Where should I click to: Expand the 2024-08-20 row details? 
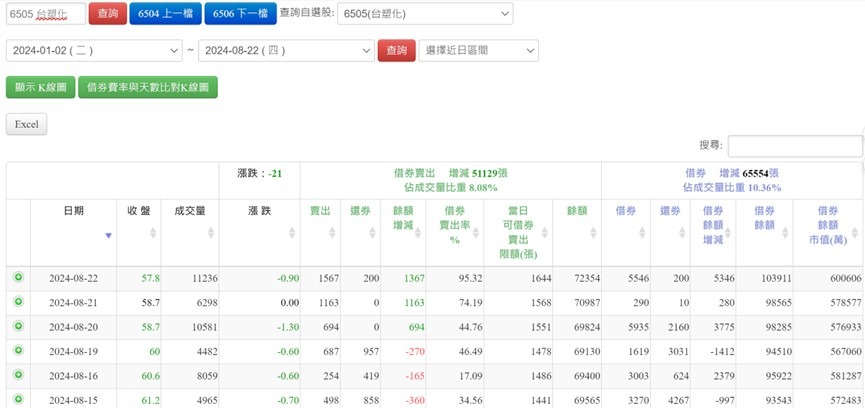18,326
